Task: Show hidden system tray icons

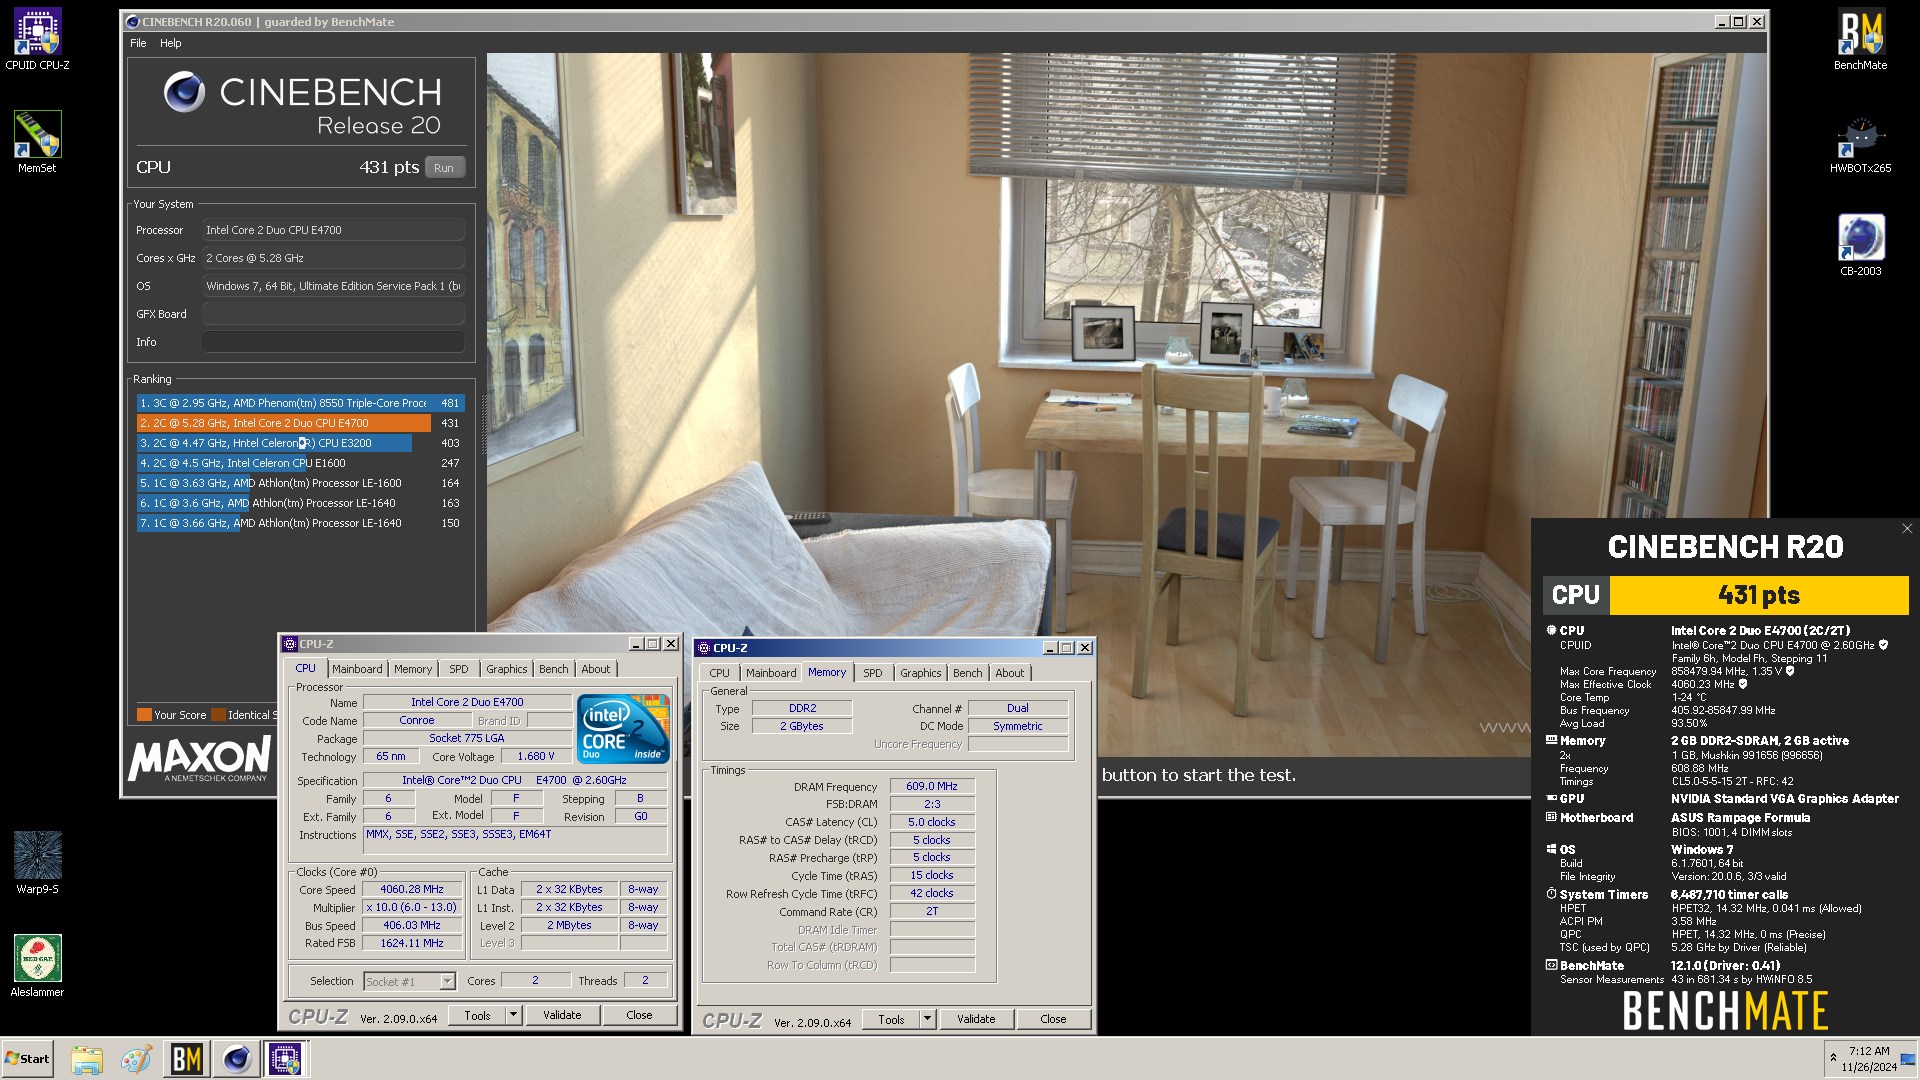Action: pyautogui.click(x=1833, y=1058)
